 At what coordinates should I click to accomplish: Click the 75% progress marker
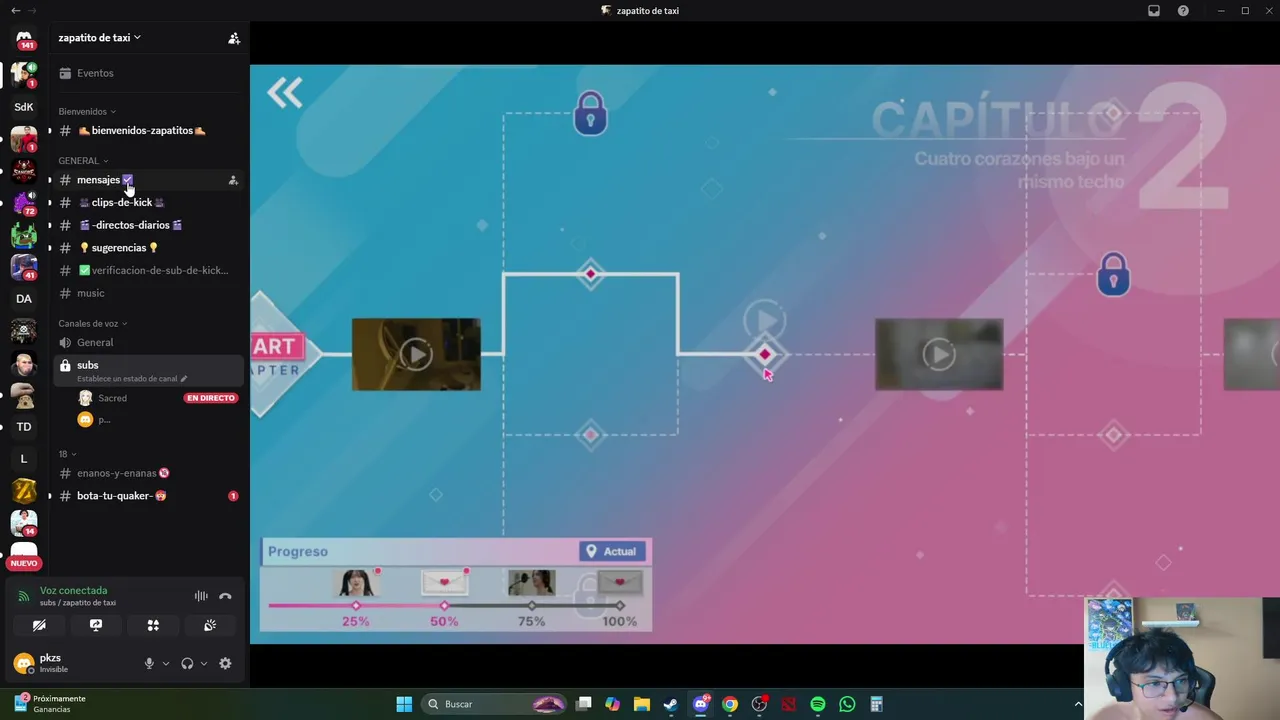531,606
